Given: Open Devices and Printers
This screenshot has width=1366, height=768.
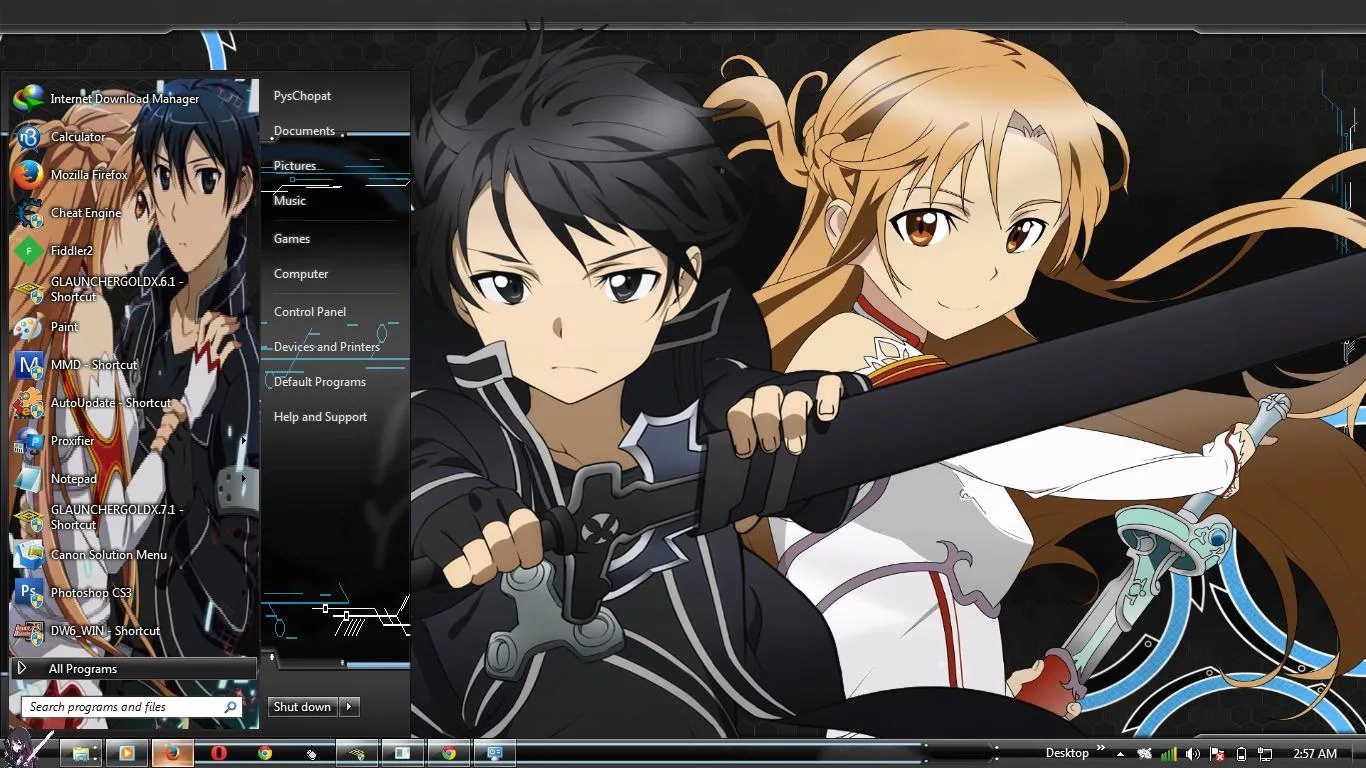Looking at the screenshot, I should [x=327, y=347].
